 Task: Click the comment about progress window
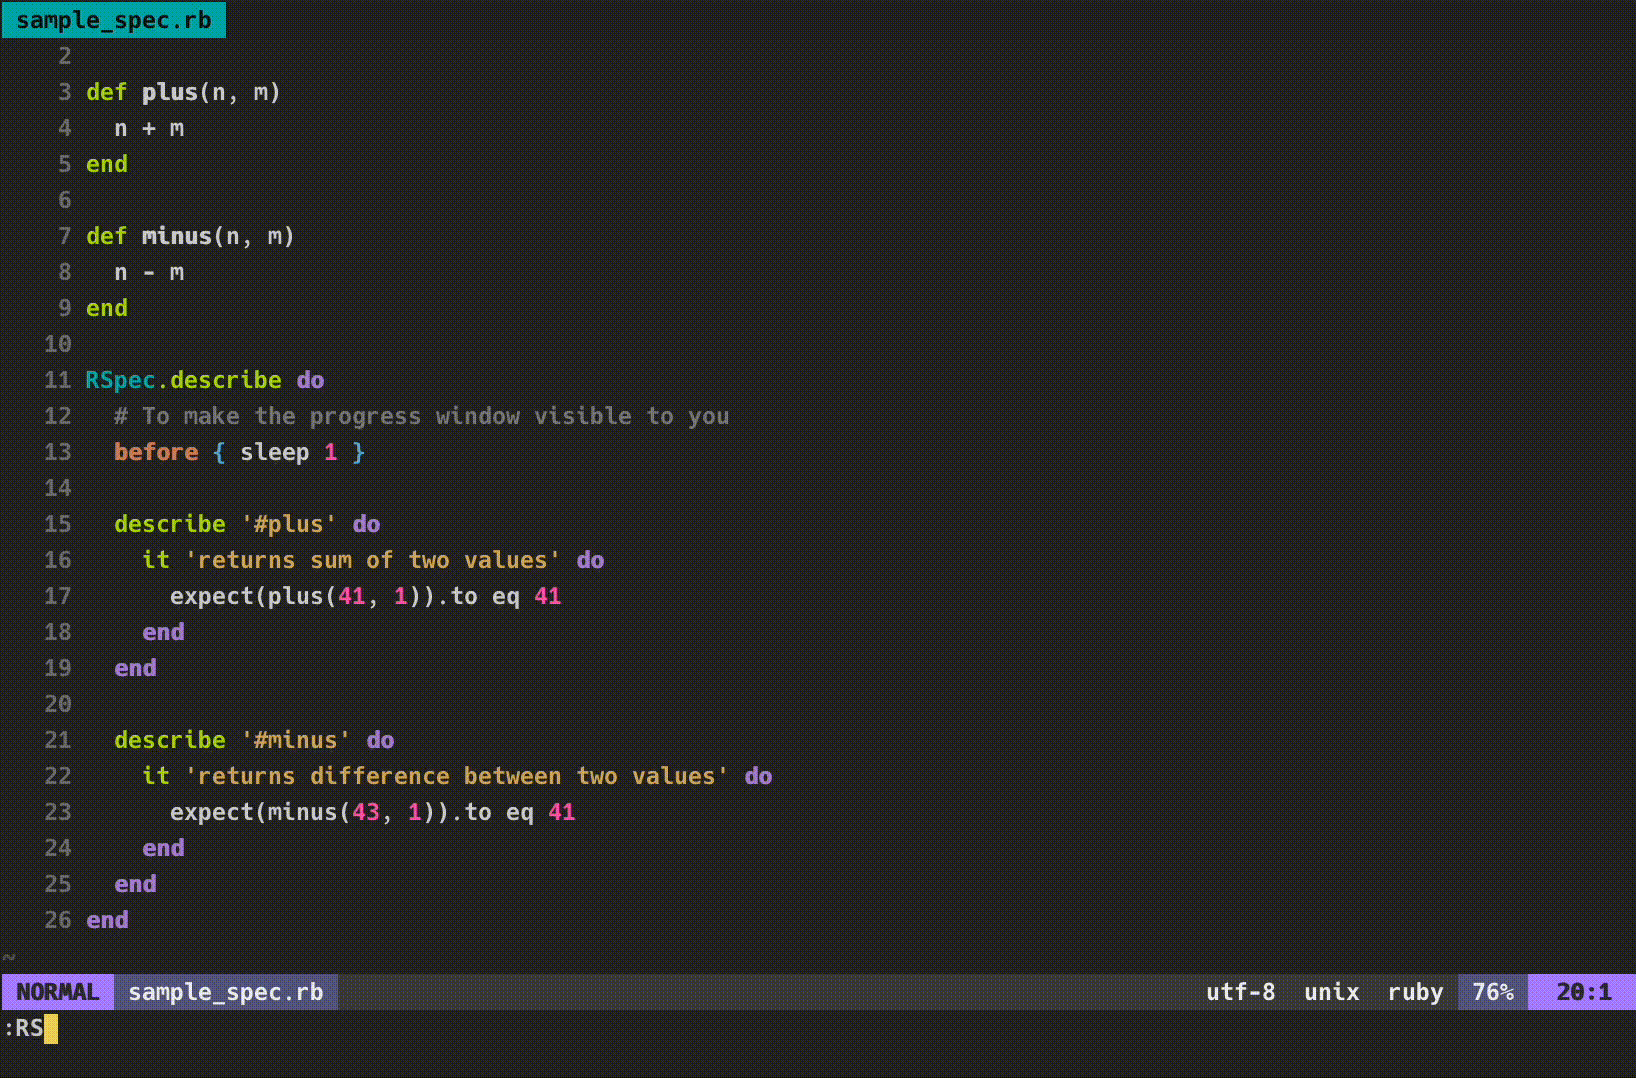(421, 416)
